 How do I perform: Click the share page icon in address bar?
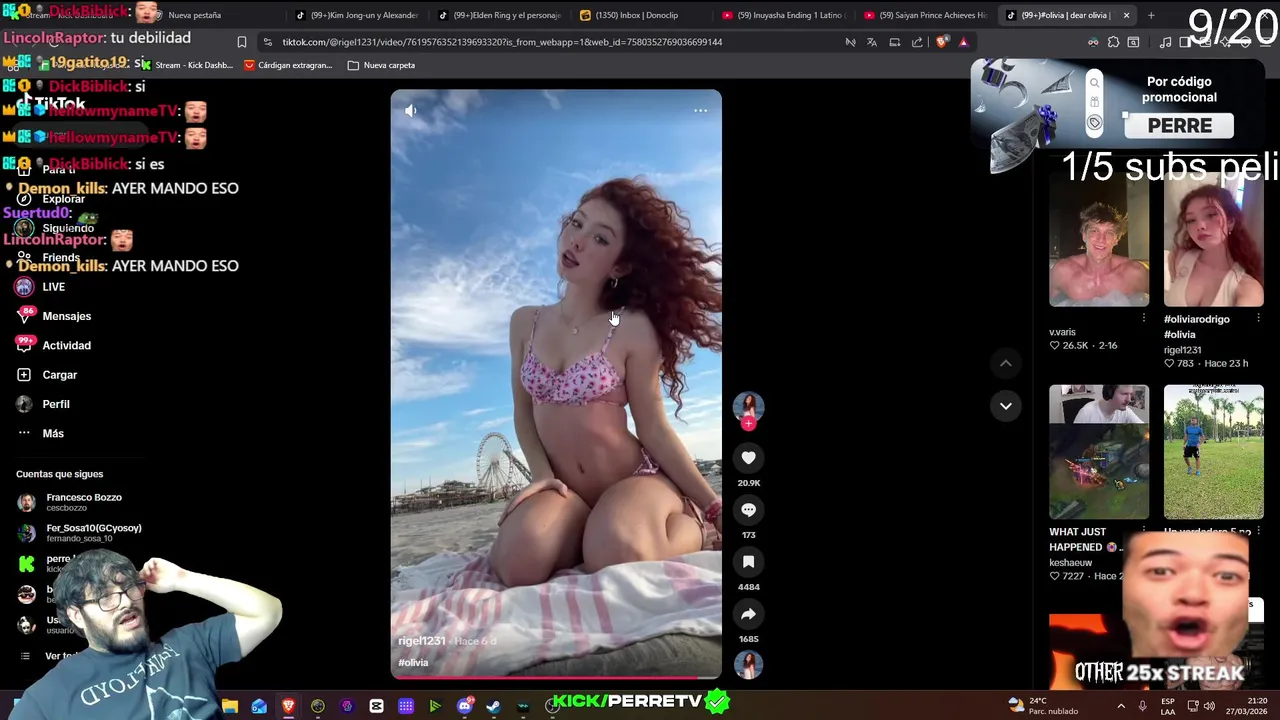[x=917, y=42]
